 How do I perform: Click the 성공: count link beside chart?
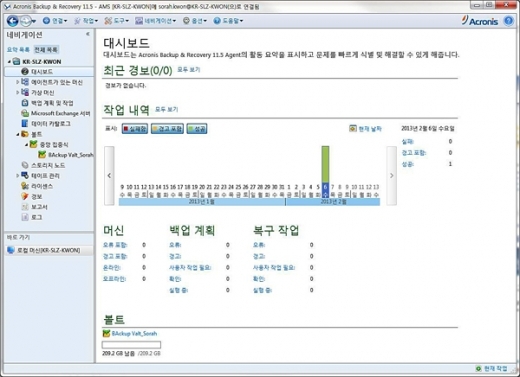[x=407, y=164]
